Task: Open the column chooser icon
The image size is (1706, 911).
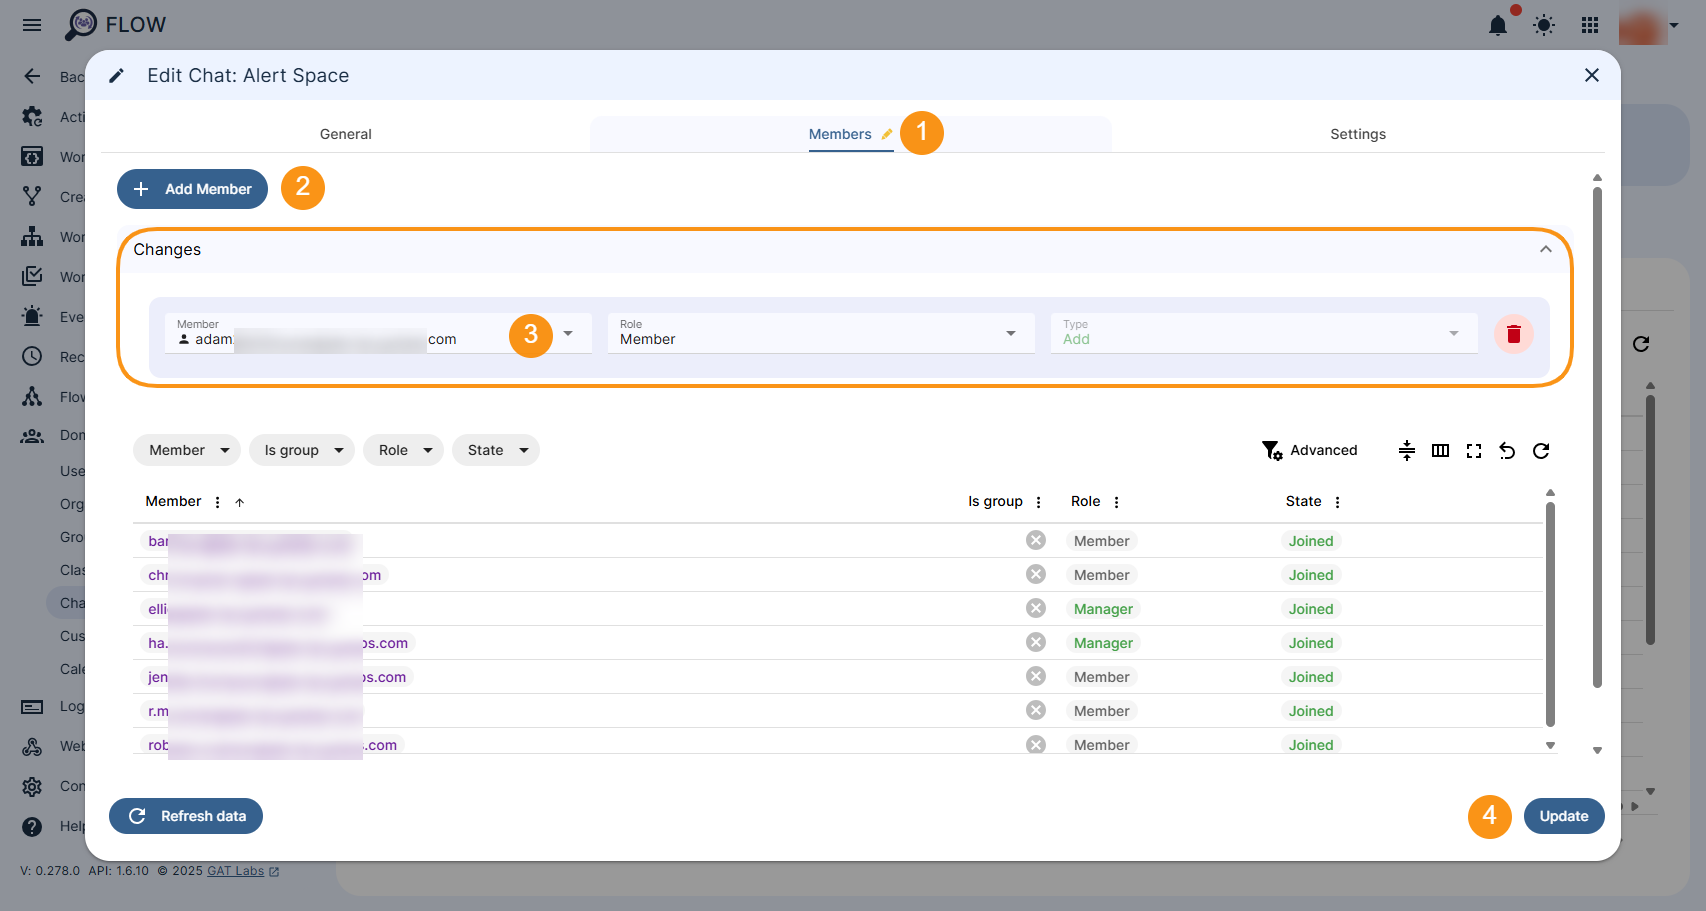Action: click(1440, 451)
